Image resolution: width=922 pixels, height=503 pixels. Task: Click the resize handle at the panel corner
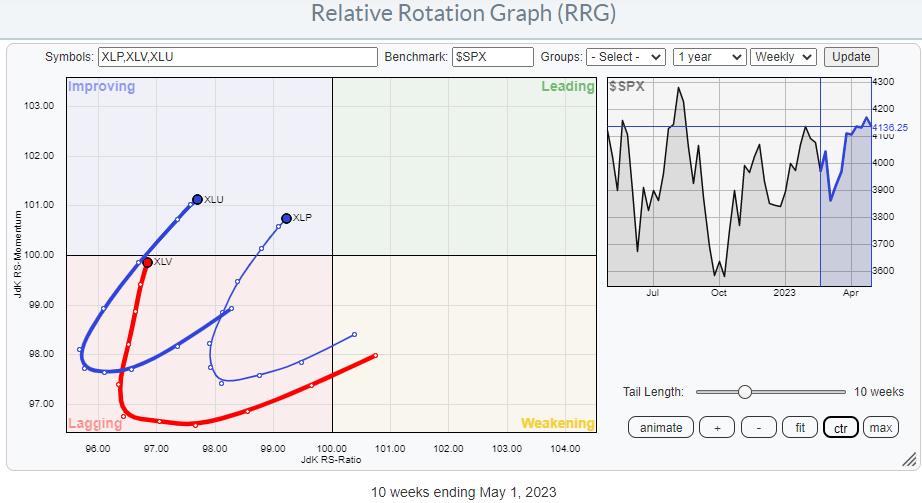pos(907,460)
